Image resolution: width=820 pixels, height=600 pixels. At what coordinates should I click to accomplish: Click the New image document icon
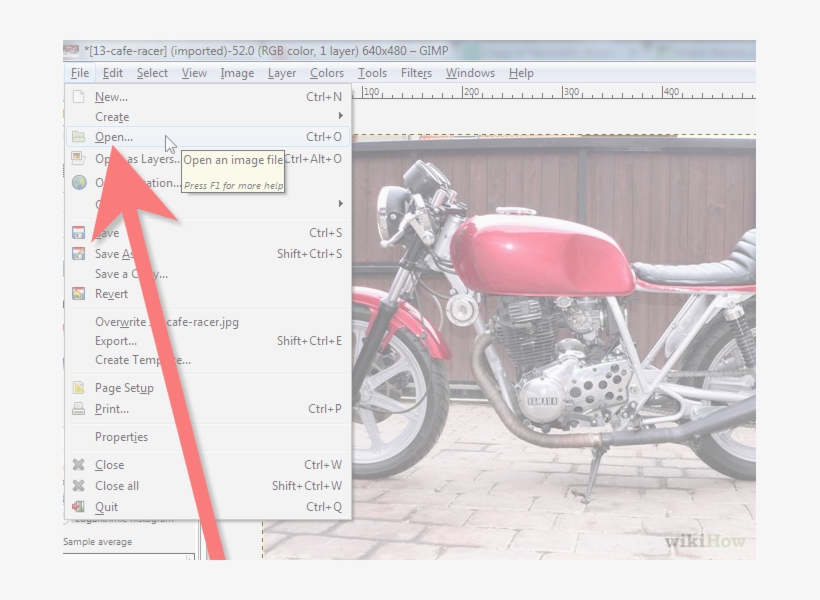[79, 97]
